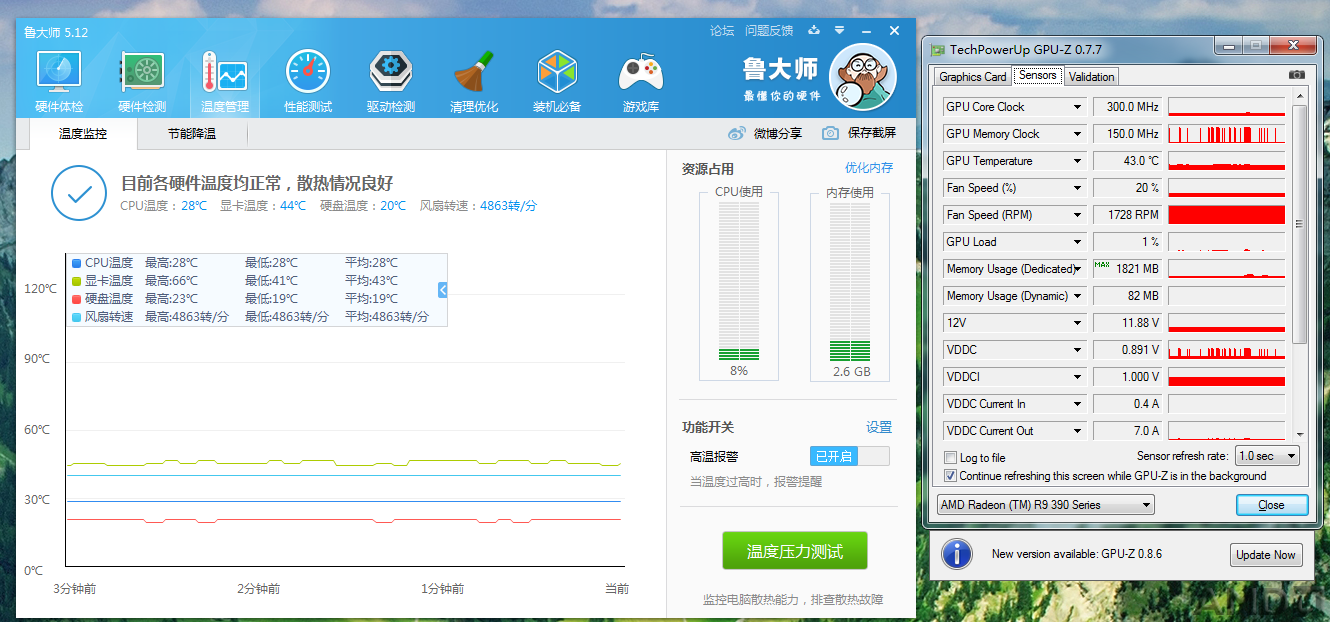Click the GPU-Z screenshot camera icon
This screenshot has height=622, width=1330.
point(1297,75)
